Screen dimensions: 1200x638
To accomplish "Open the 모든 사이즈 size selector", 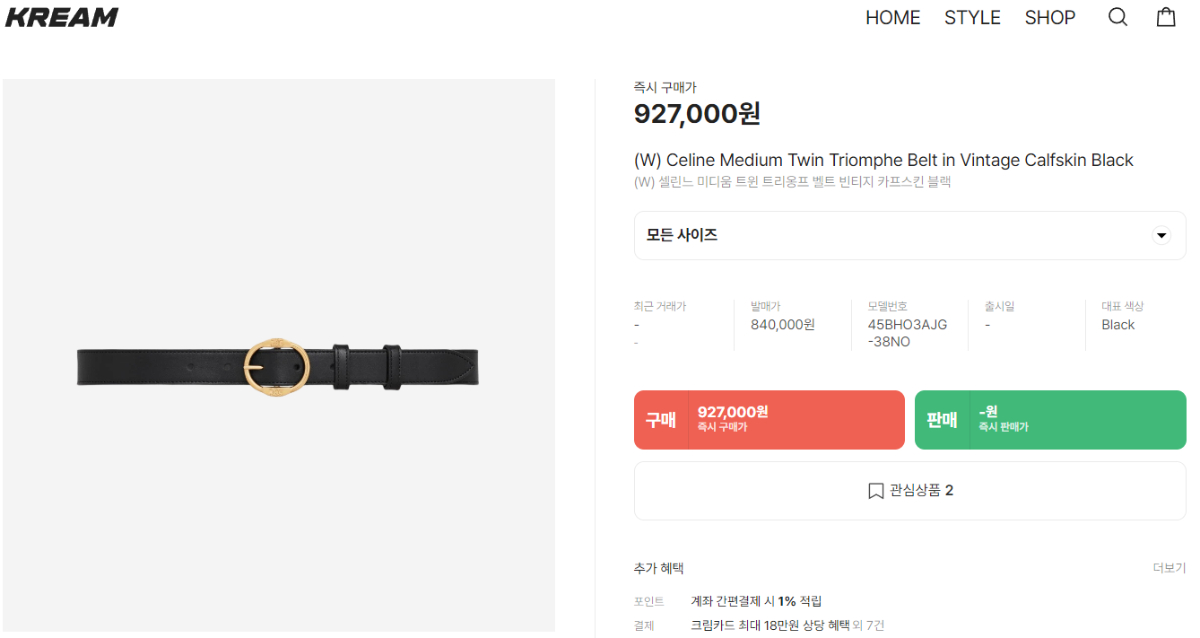I will (910, 236).
